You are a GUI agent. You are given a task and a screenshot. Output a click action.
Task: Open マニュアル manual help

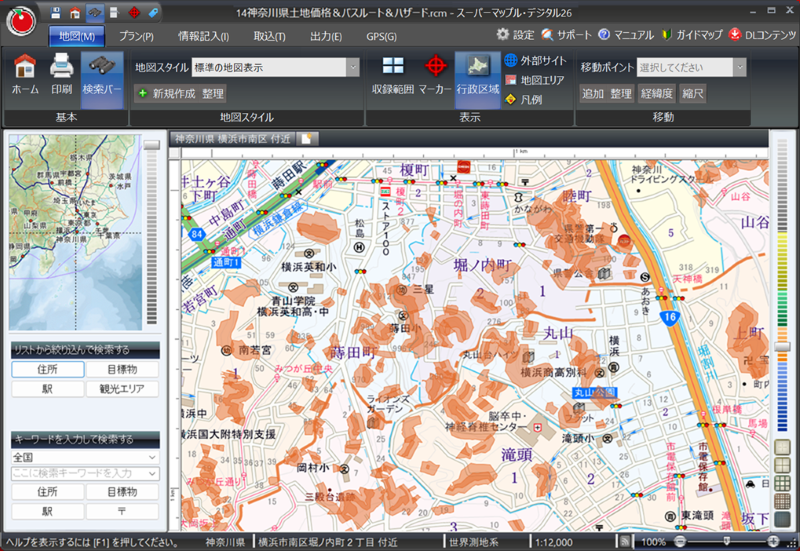point(626,35)
